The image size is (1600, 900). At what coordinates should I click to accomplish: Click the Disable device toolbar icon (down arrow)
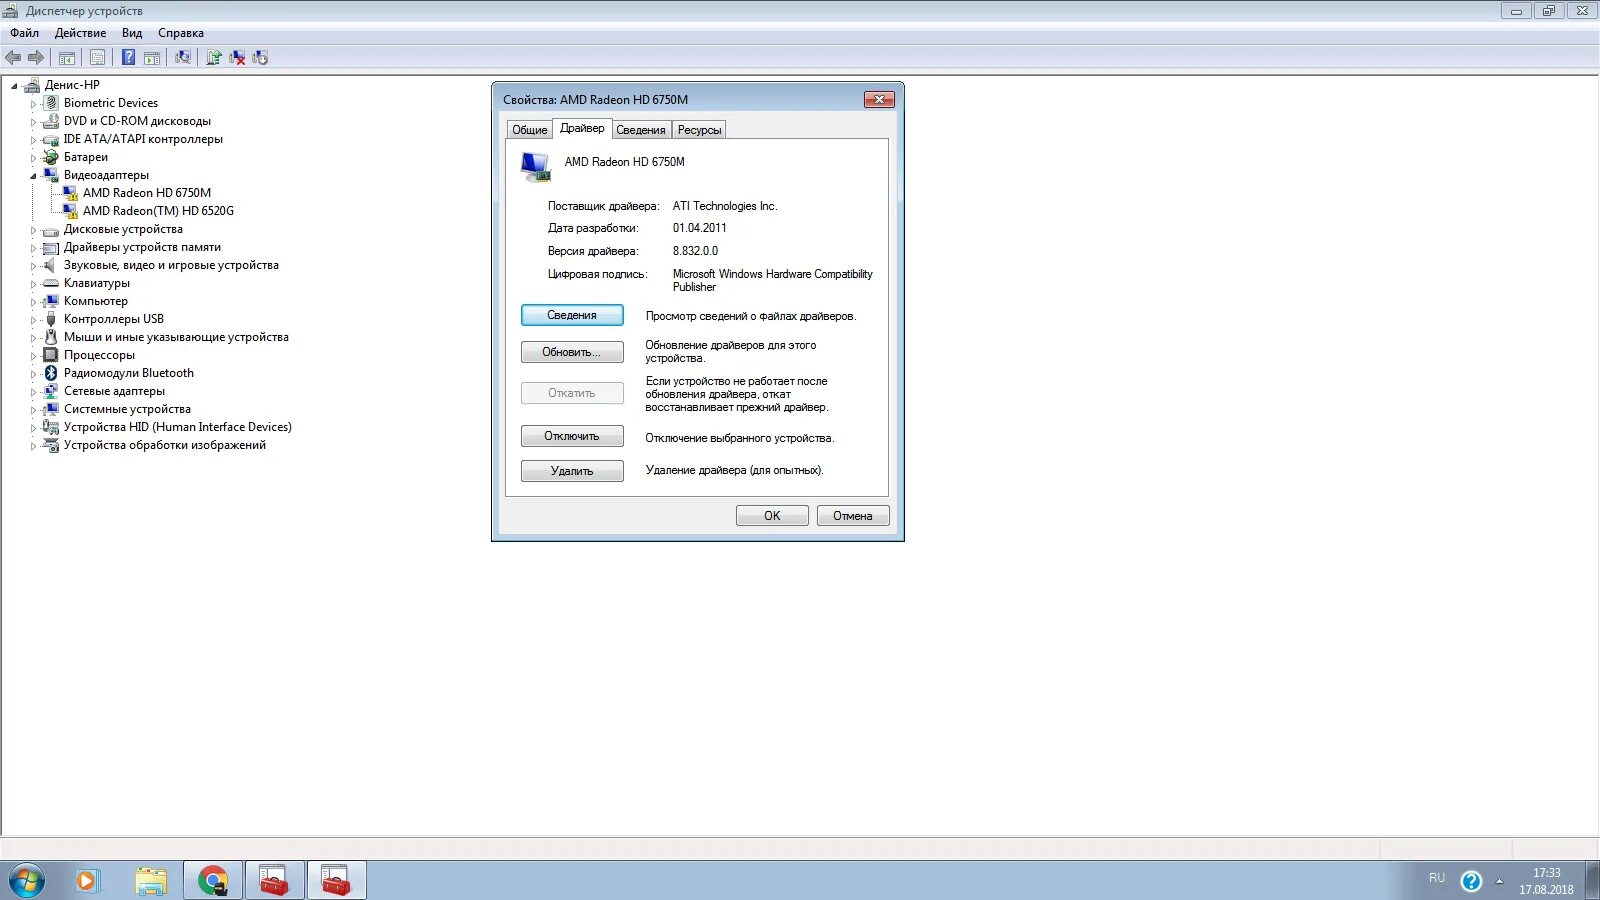(x=260, y=58)
